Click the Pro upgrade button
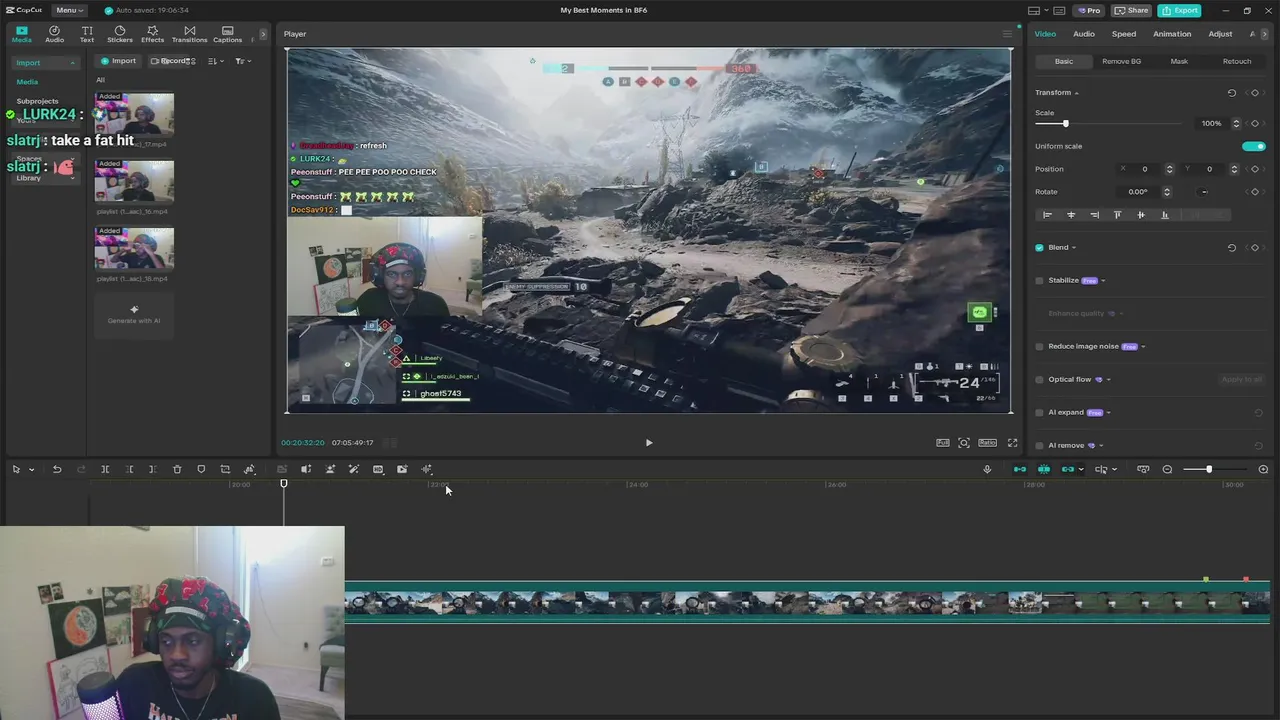The width and height of the screenshot is (1280, 720). point(1089,10)
